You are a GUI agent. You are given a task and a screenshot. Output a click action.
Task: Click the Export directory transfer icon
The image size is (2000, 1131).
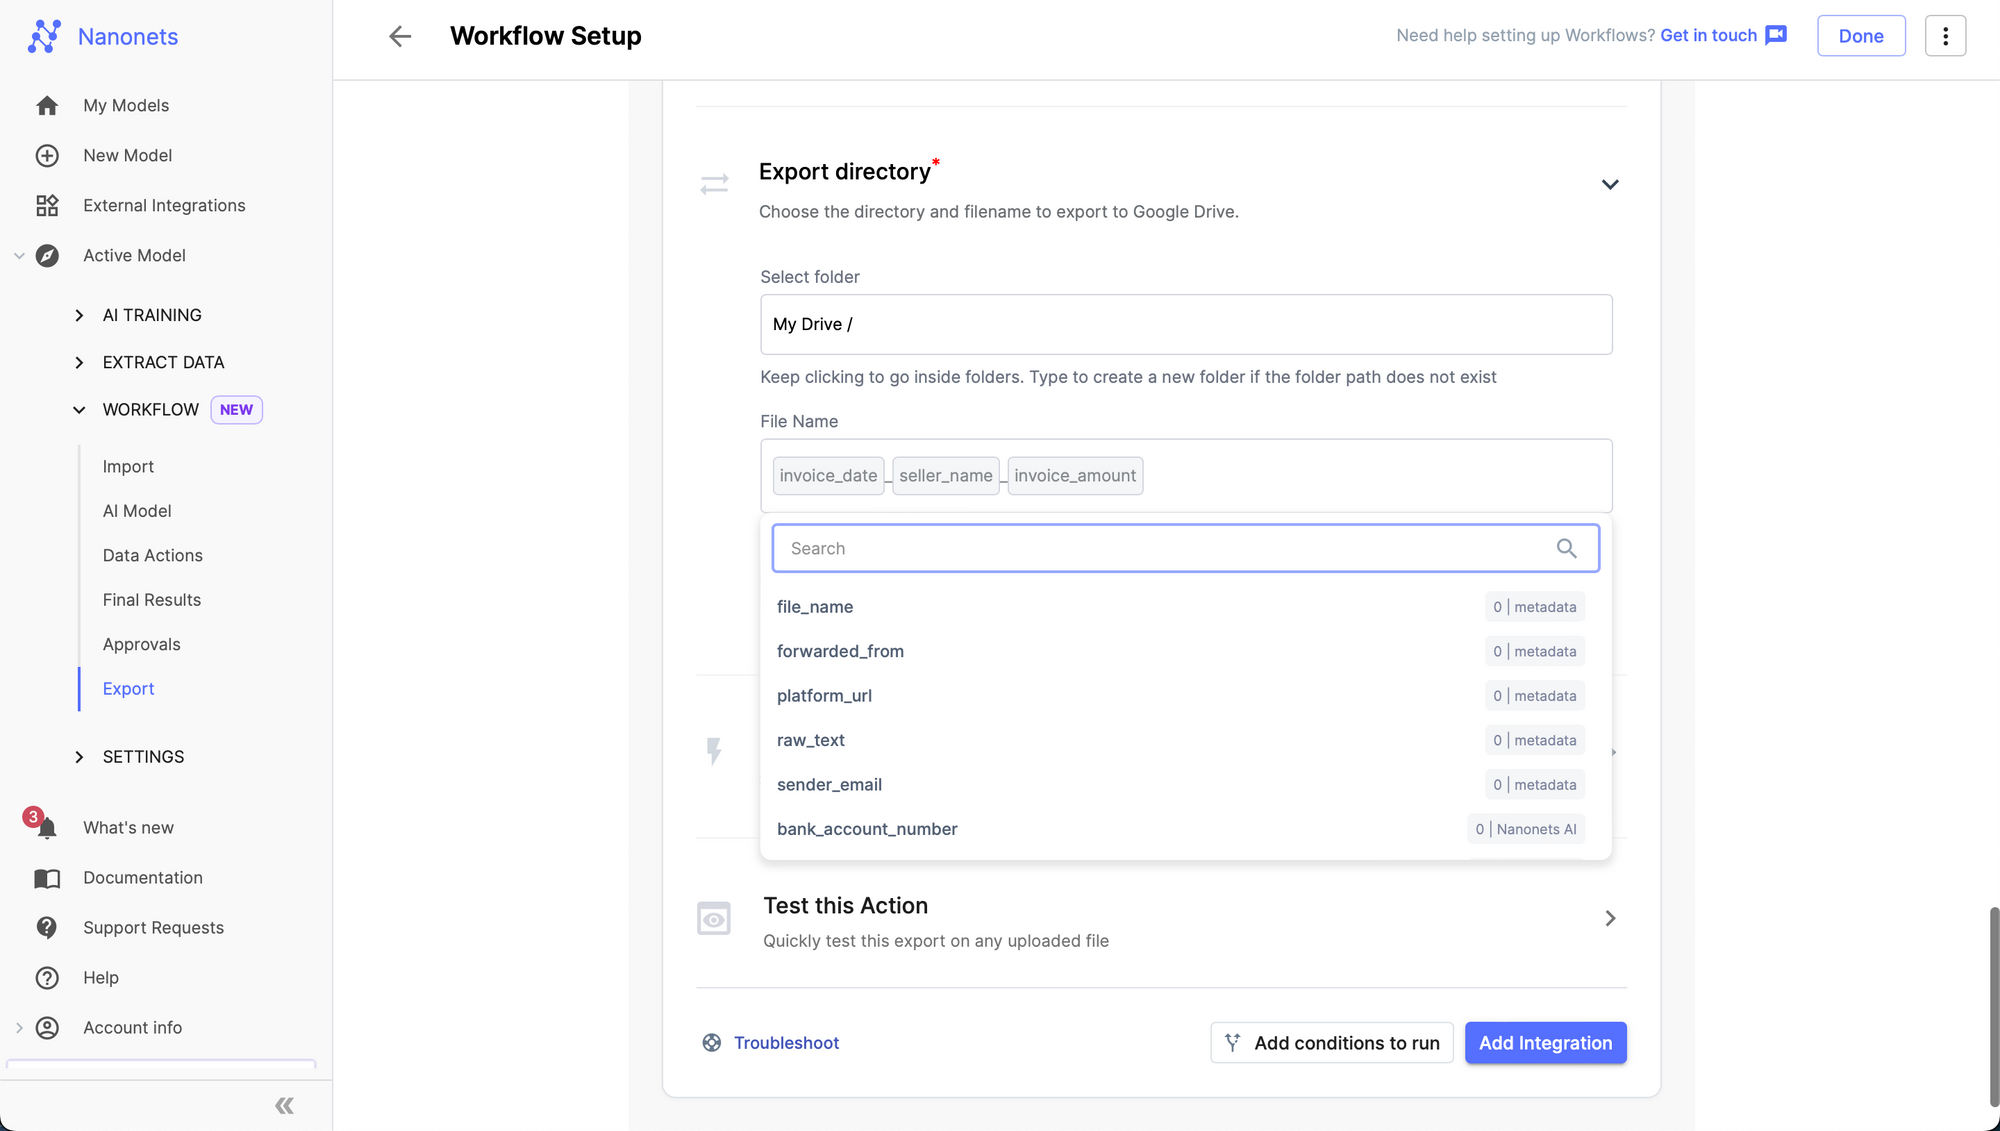714,184
